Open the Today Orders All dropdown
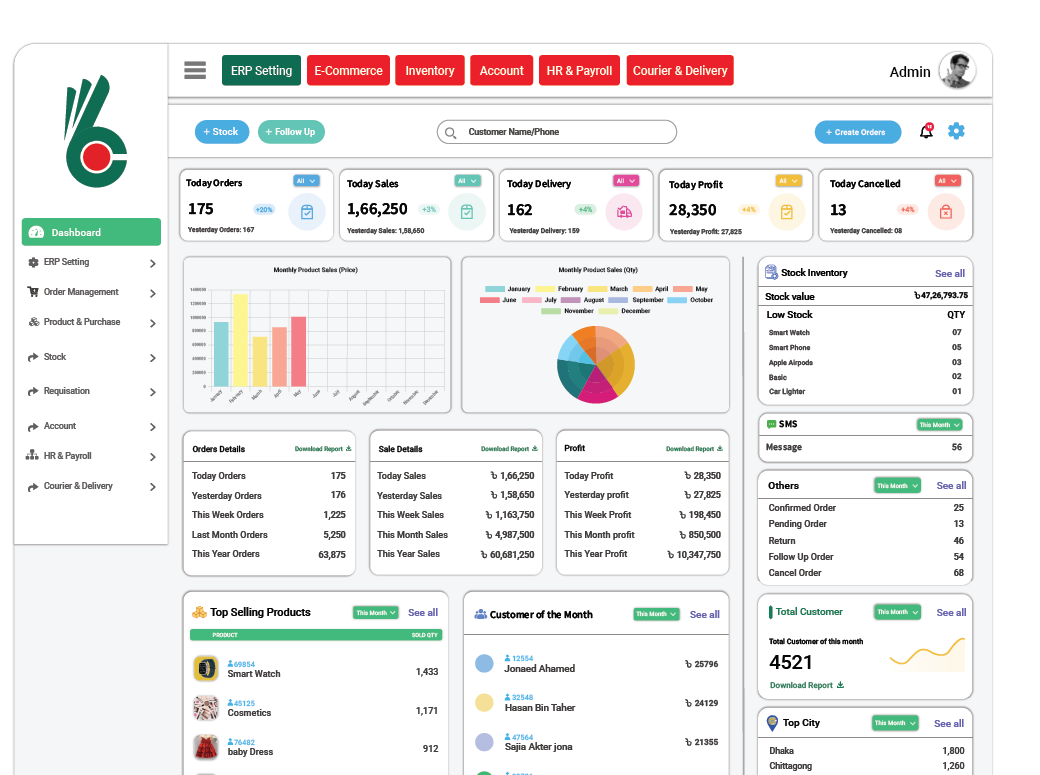 (x=306, y=181)
